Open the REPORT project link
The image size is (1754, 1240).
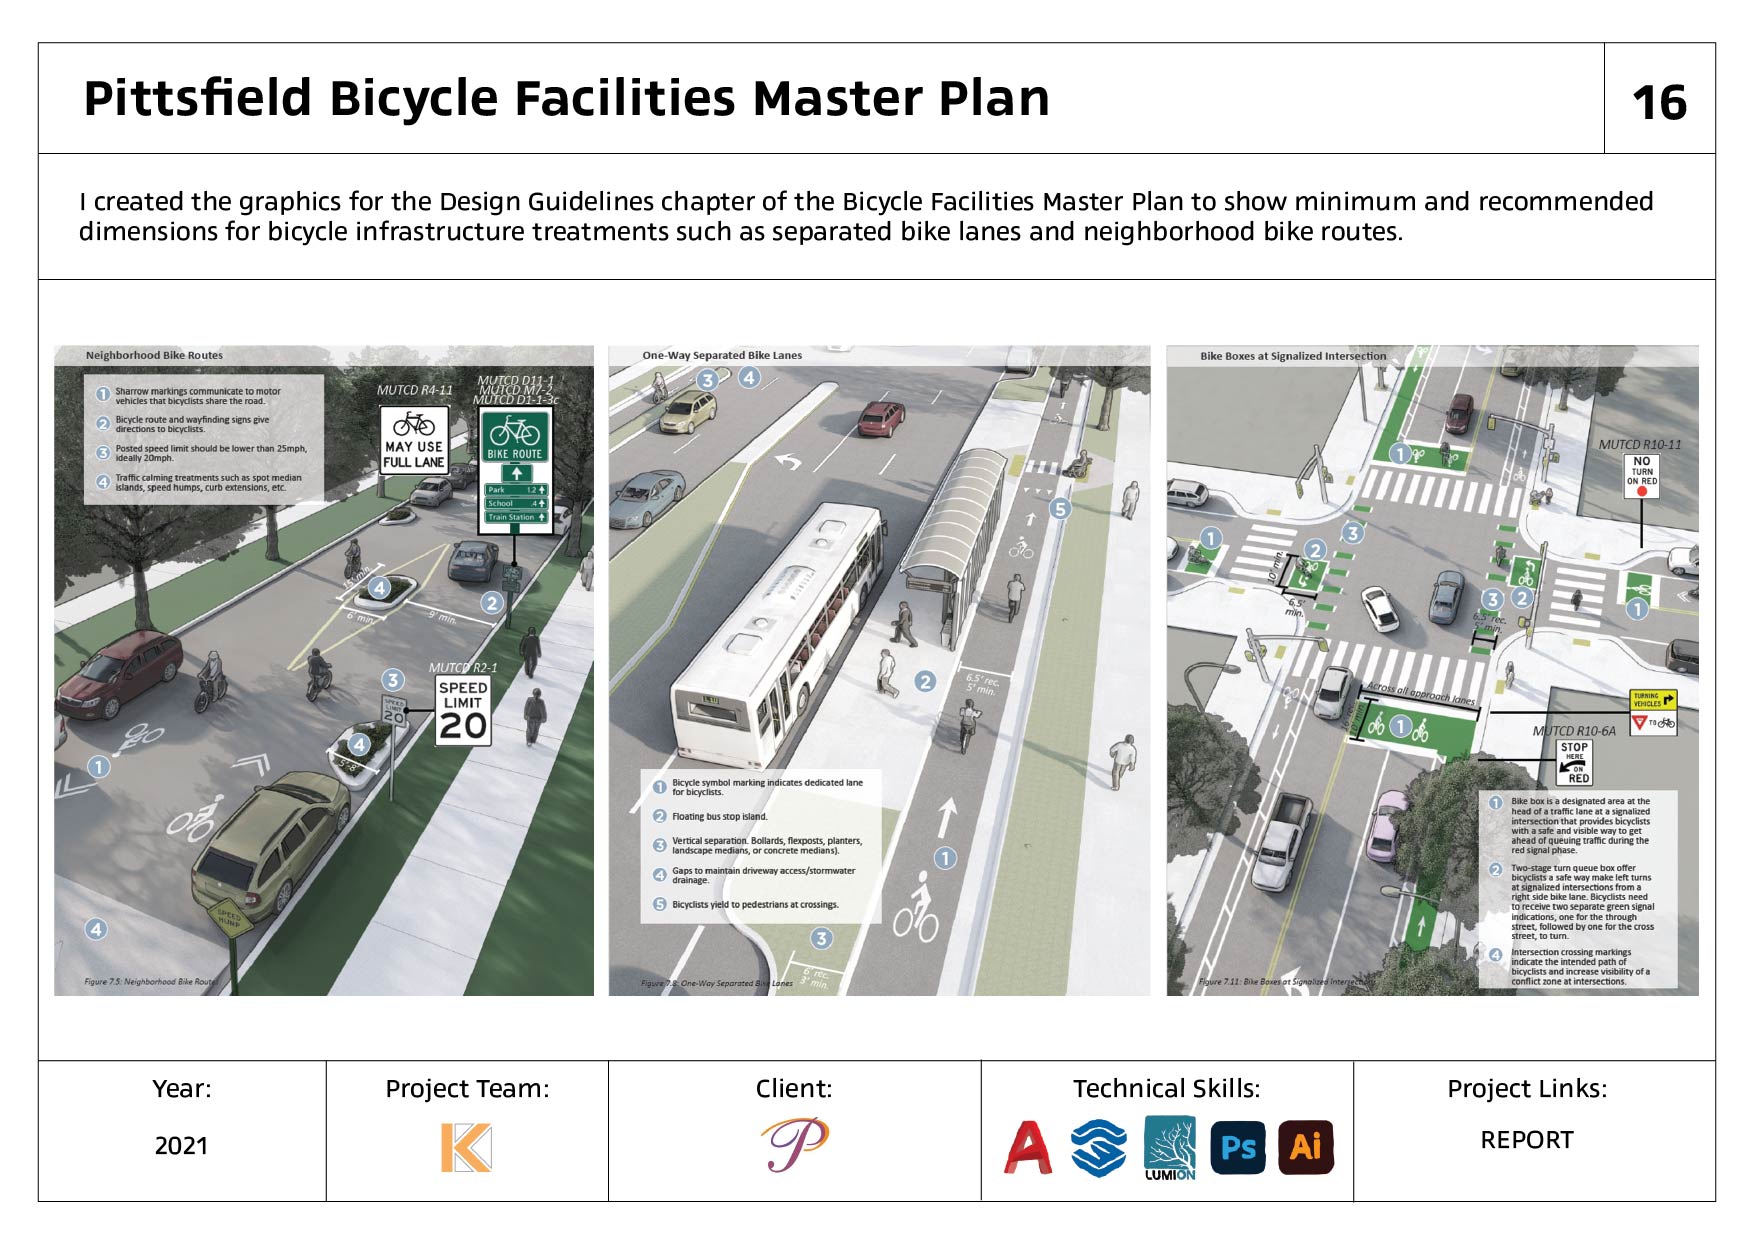tap(1526, 1140)
